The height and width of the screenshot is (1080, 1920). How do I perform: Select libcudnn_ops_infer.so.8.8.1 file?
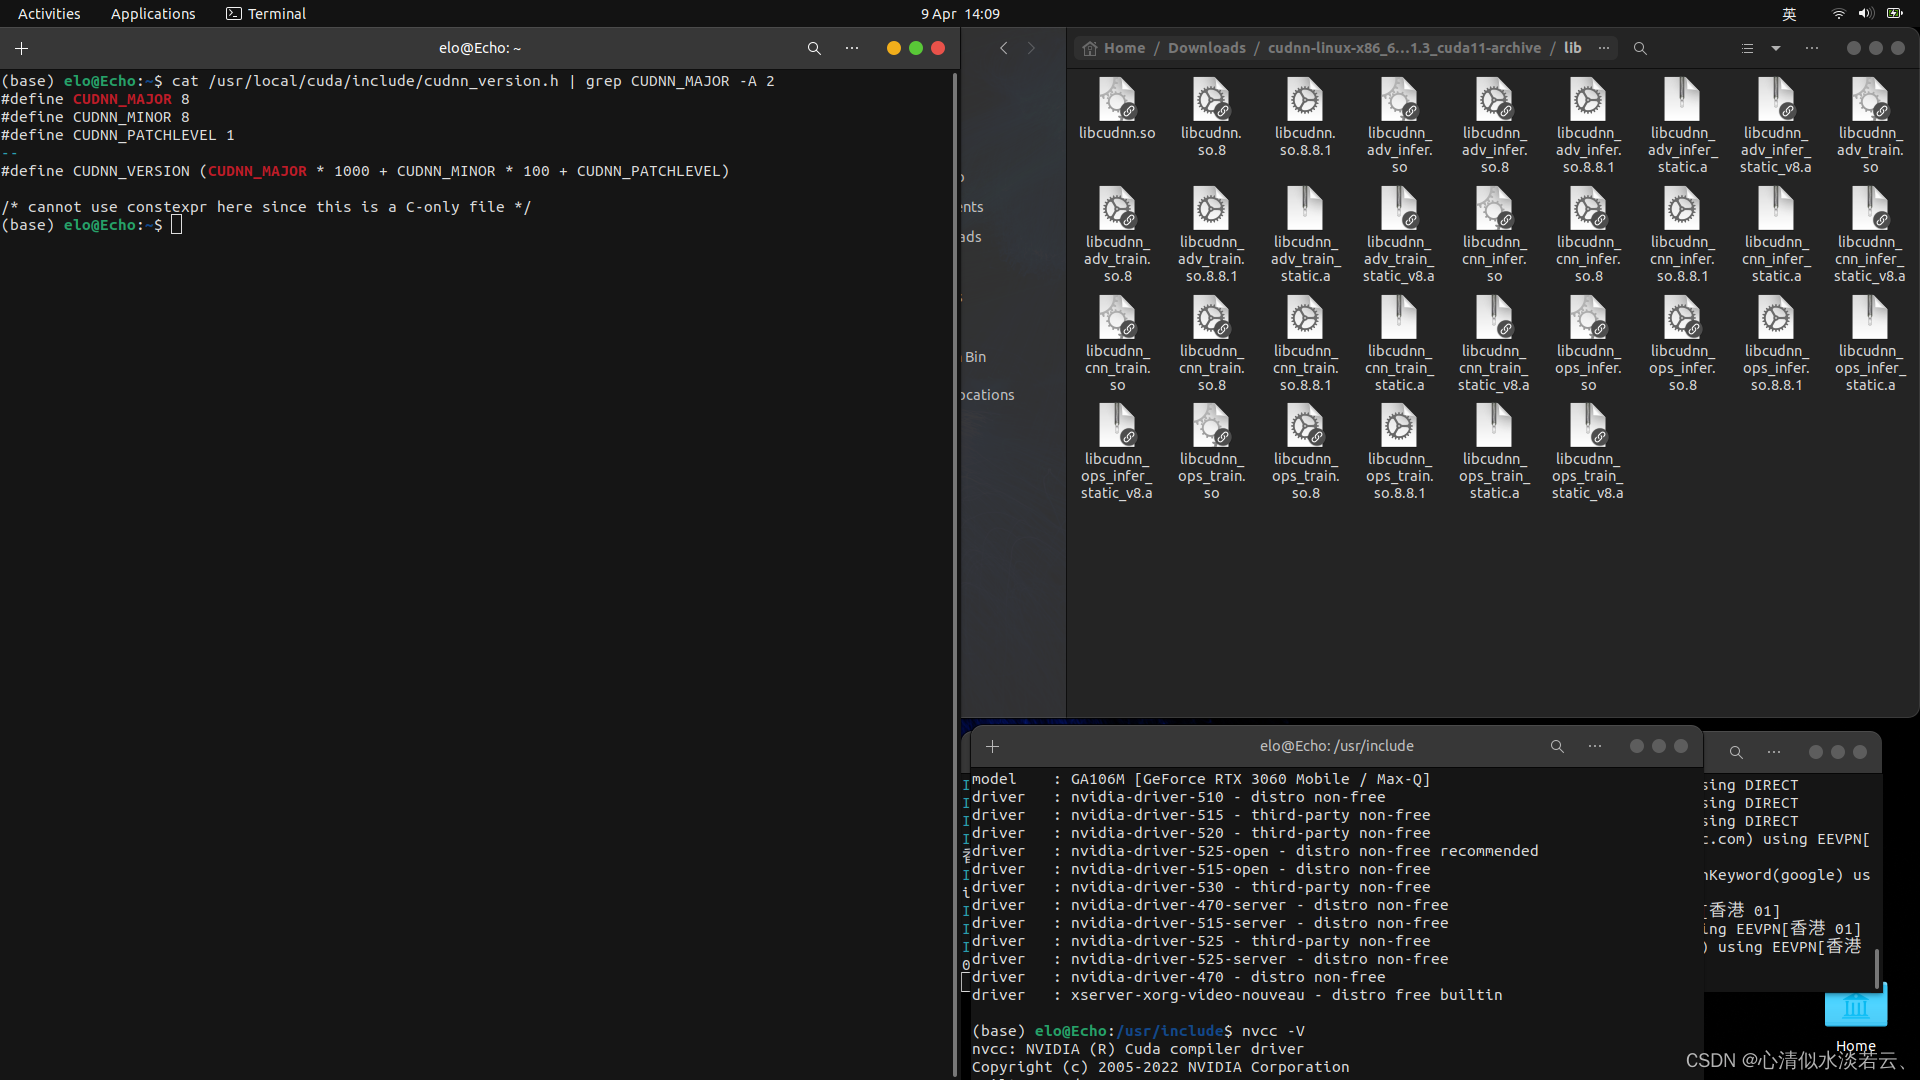(1776, 344)
